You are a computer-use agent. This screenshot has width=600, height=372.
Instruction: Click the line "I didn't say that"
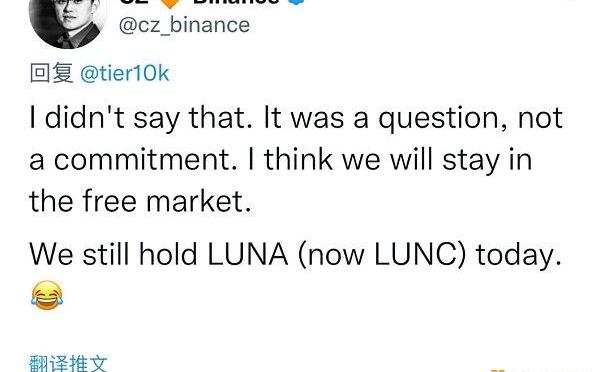pyautogui.click(x=141, y=118)
